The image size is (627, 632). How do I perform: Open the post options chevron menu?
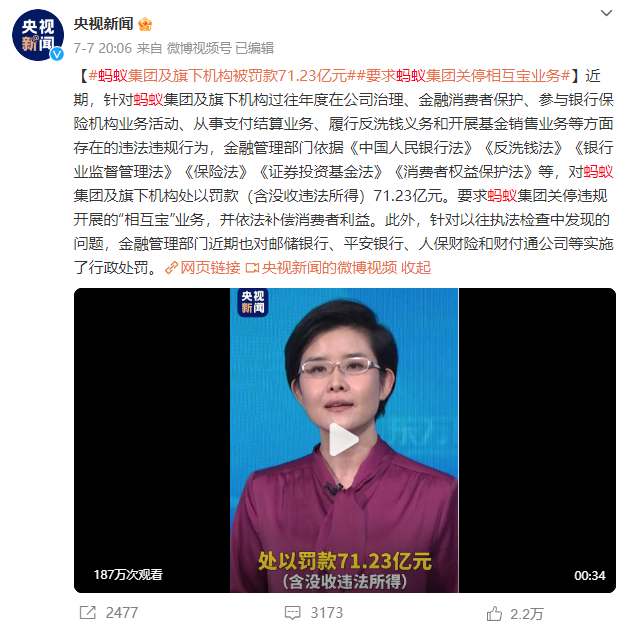point(606,13)
